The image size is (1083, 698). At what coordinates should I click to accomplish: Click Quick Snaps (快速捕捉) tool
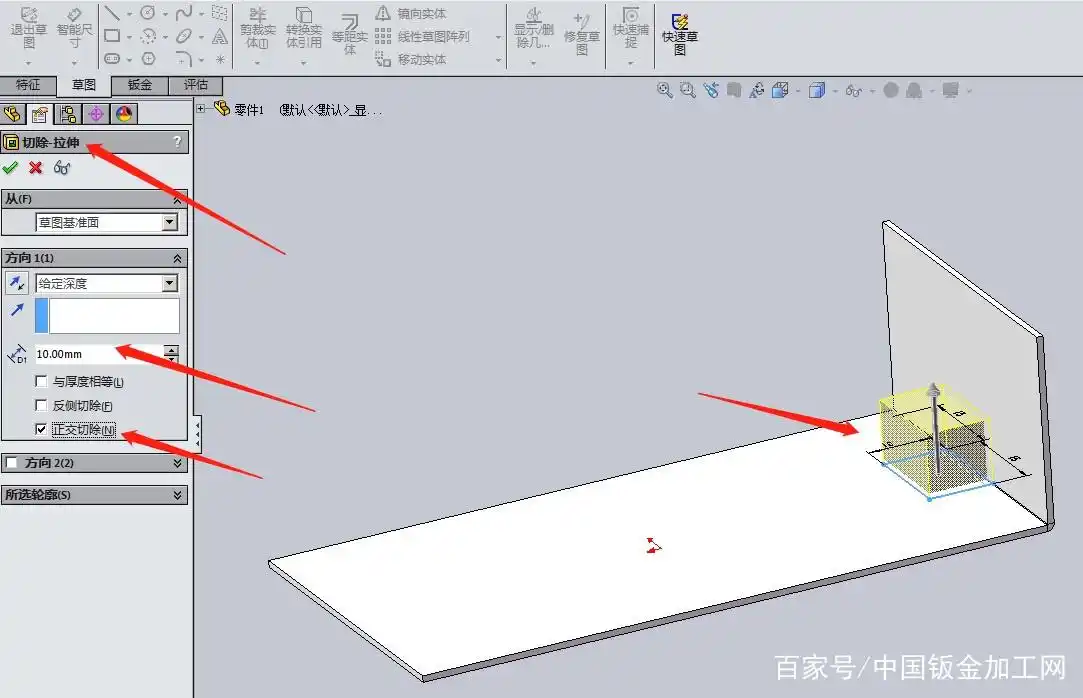pos(630,30)
